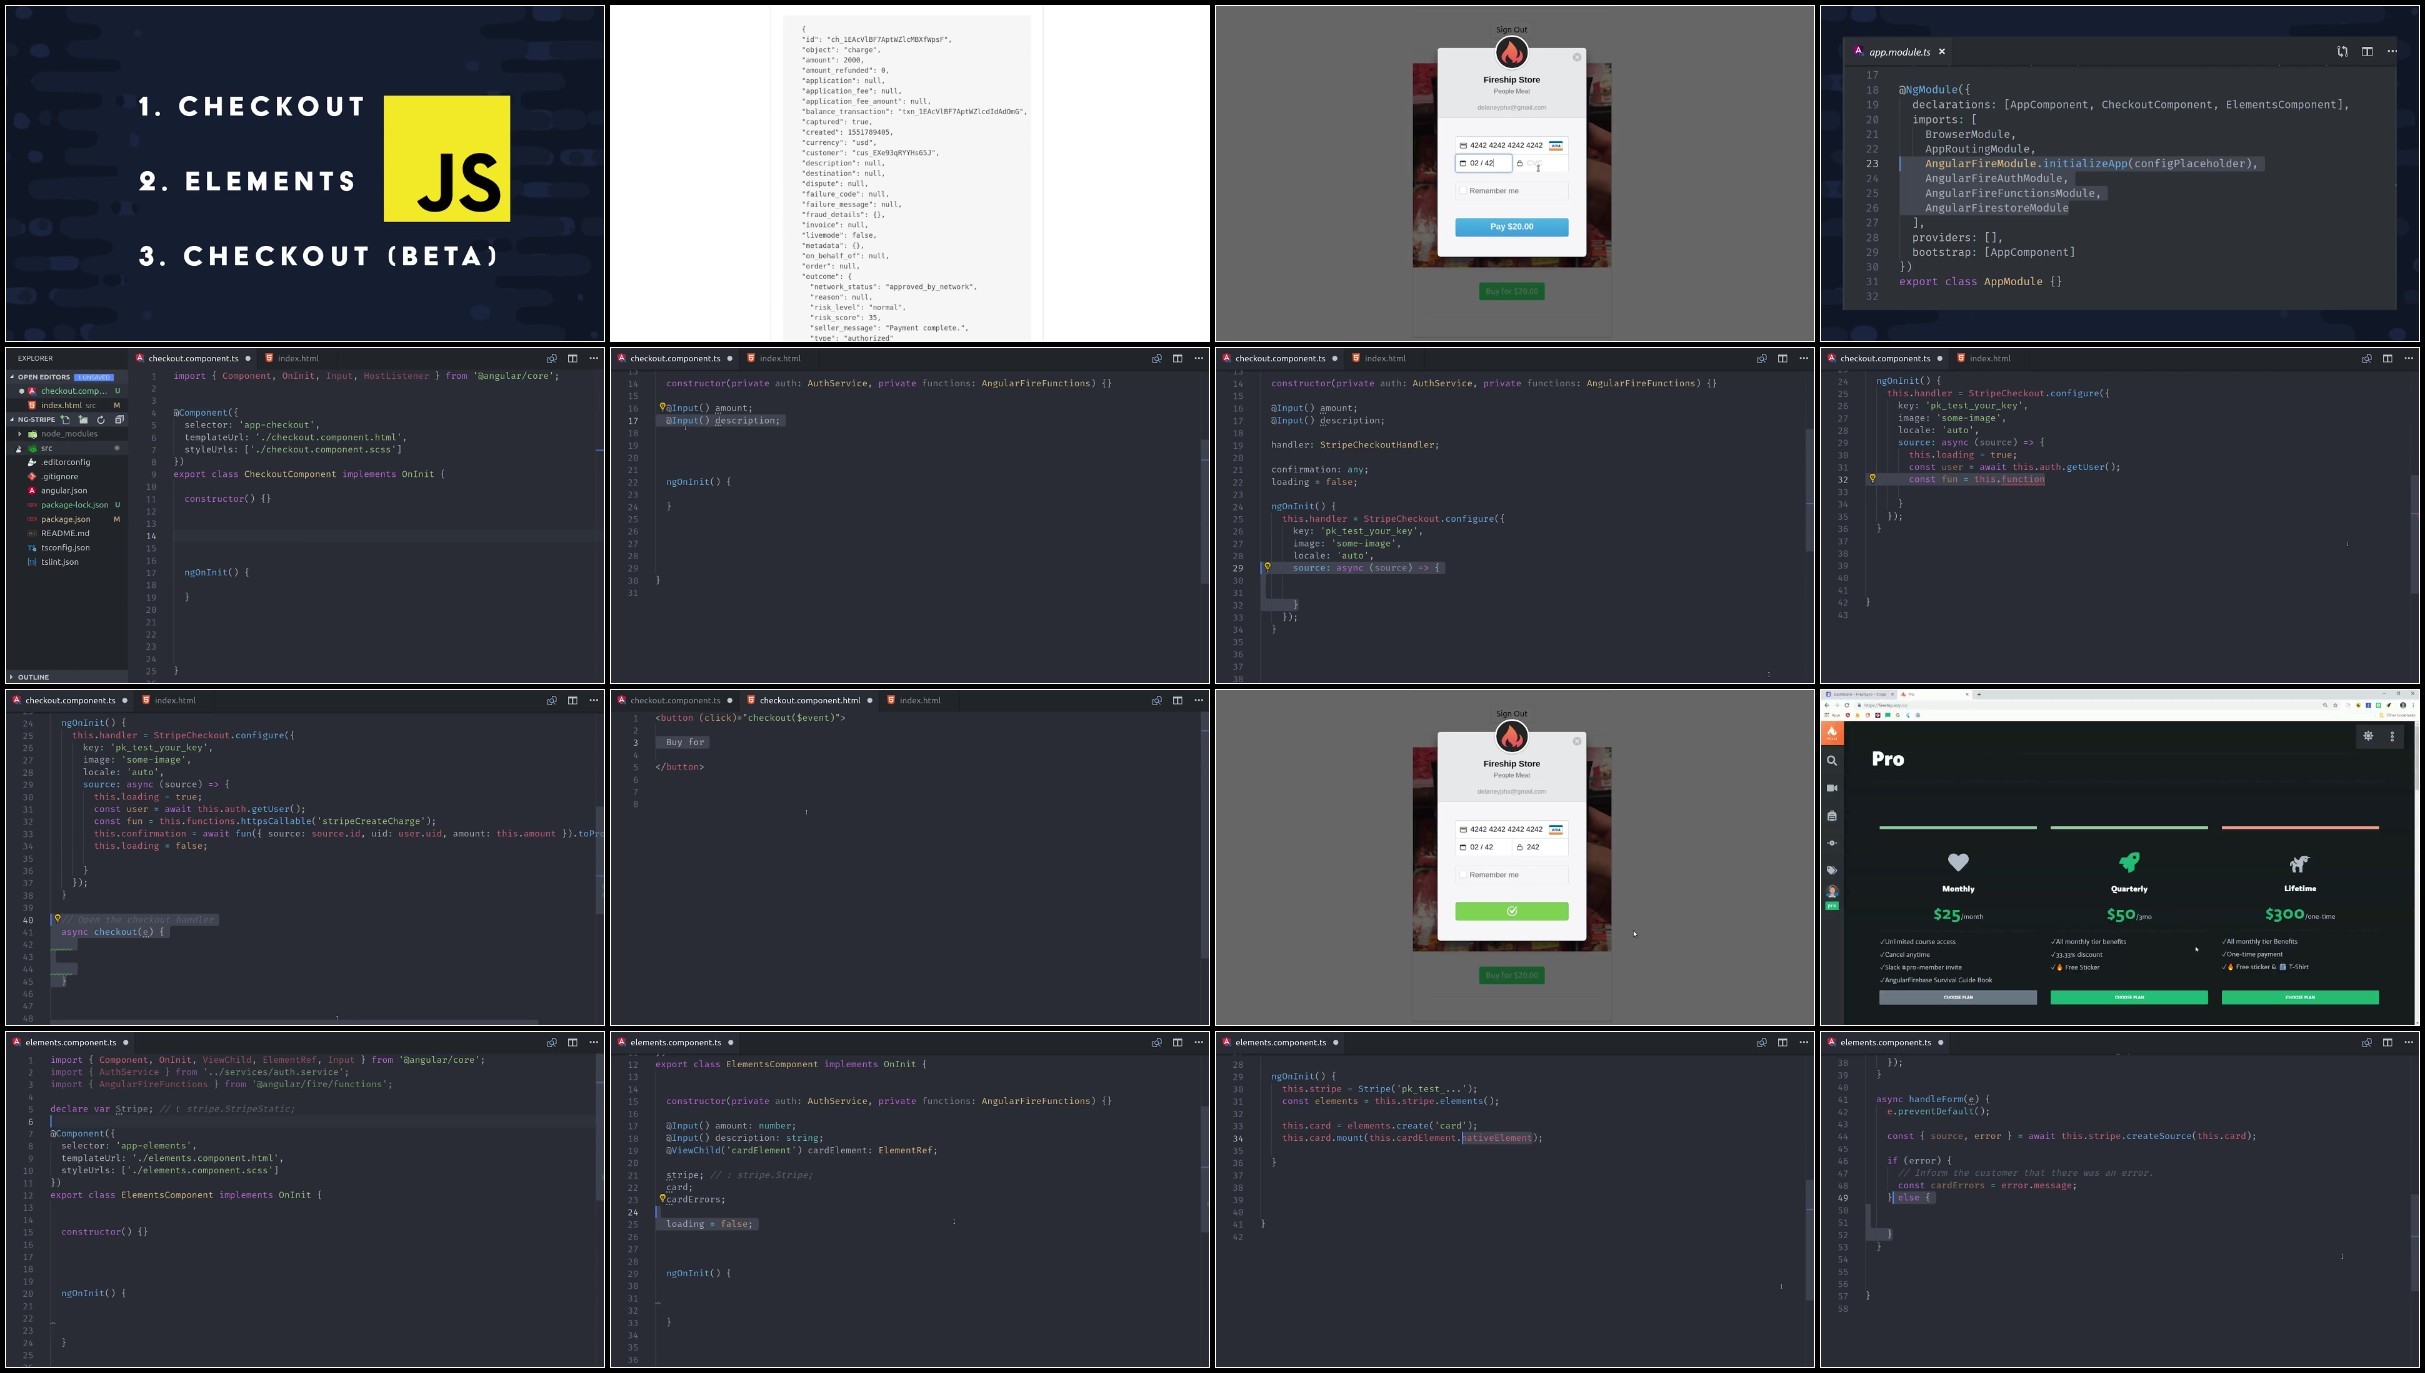This screenshot has width=2425, height=1373.
Task: Select the checkout.component.html tab
Action: click(x=809, y=700)
